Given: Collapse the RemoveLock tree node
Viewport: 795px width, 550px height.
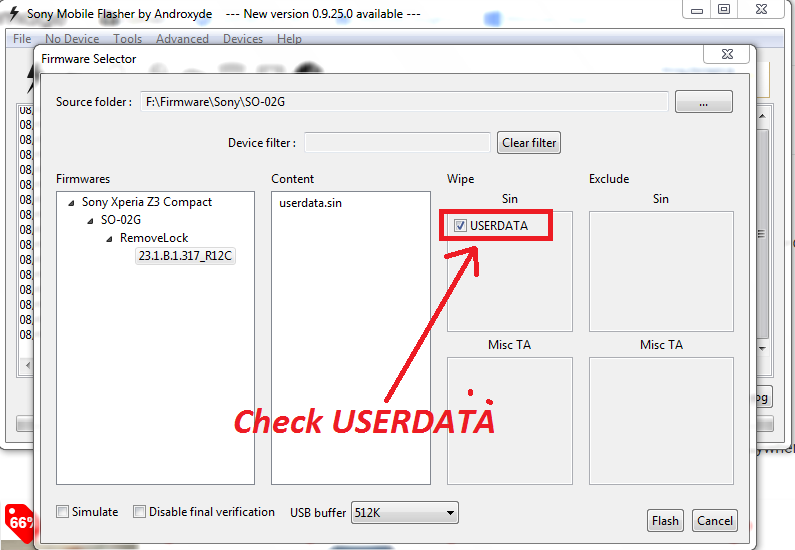Looking at the screenshot, I should point(109,239).
